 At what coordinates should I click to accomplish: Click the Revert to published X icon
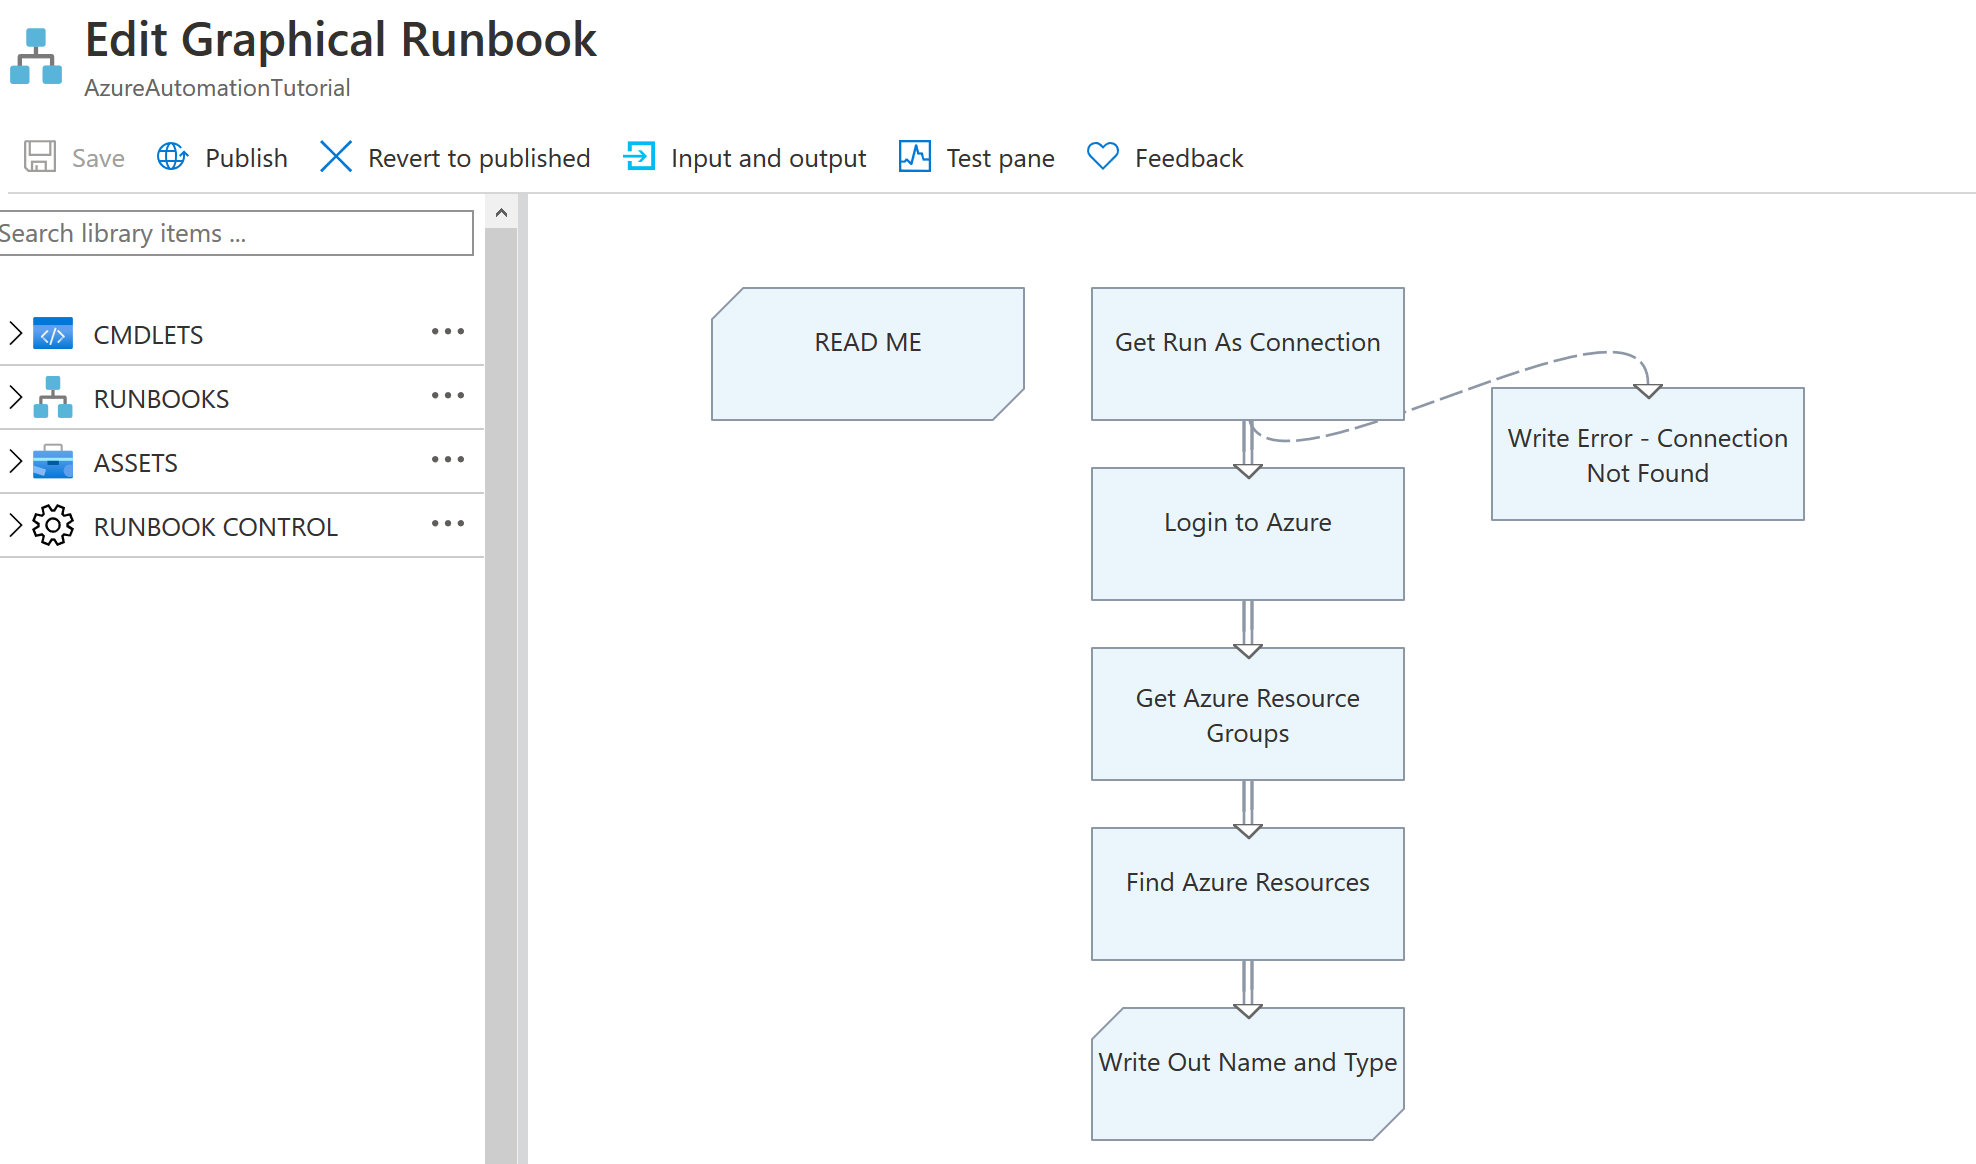pyautogui.click(x=336, y=157)
